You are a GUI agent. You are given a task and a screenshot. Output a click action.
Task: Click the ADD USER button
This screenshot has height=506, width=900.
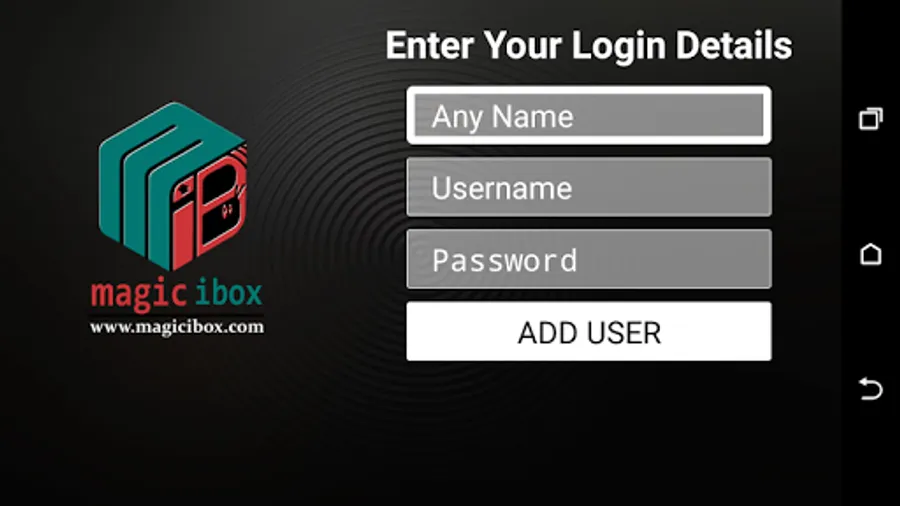tap(589, 332)
